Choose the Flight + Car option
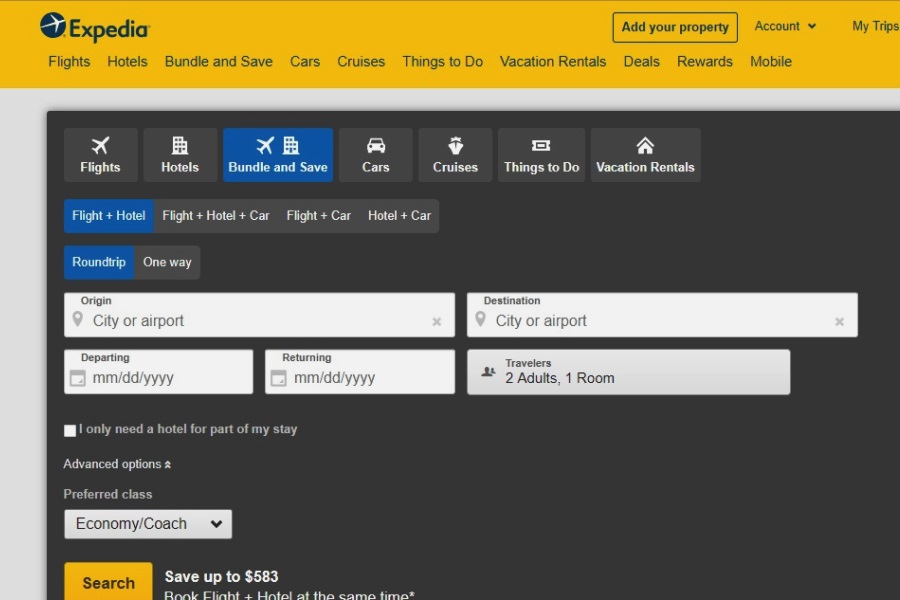This screenshot has width=900, height=600. point(319,216)
